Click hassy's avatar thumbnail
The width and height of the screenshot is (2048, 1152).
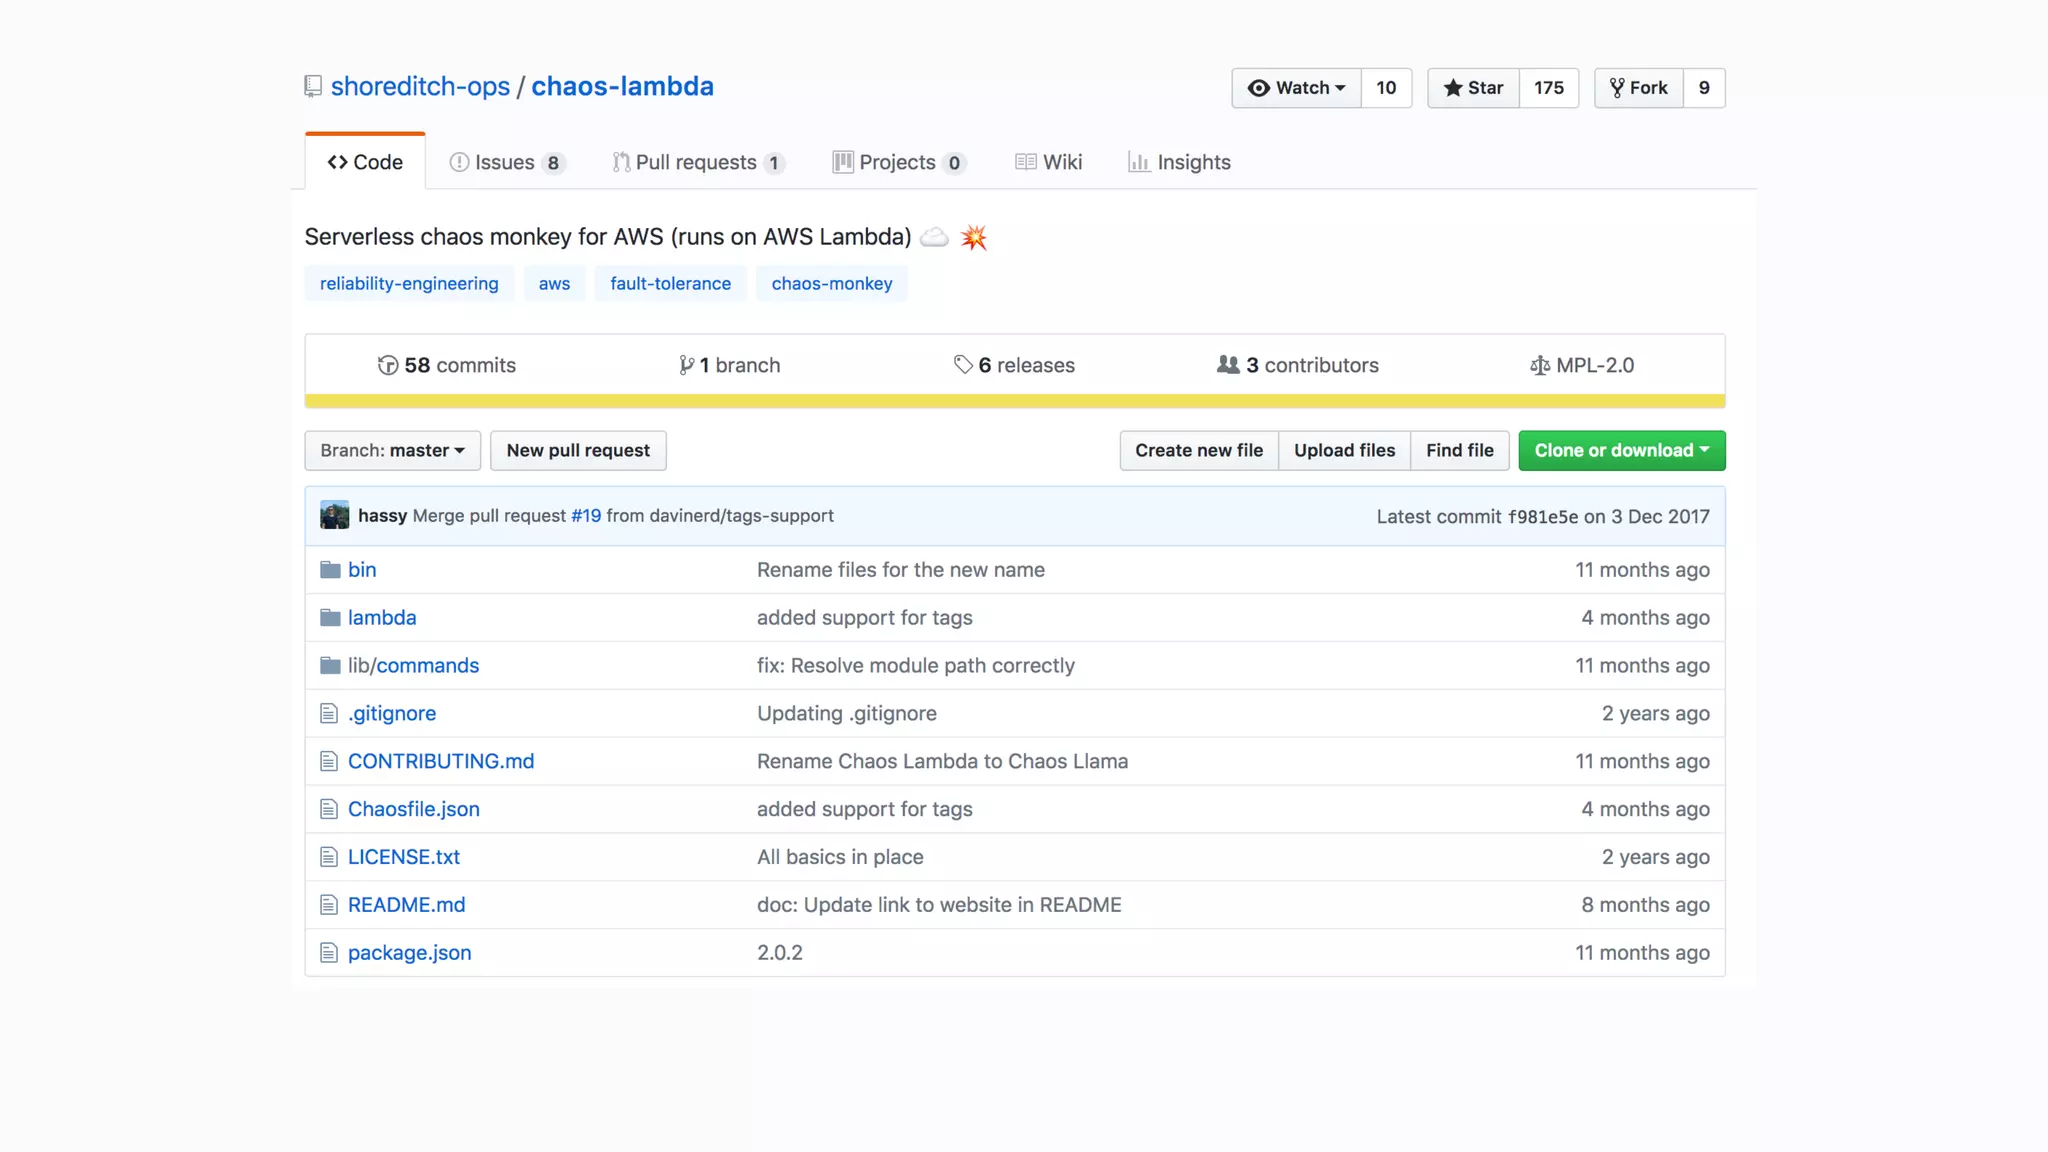pyautogui.click(x=335, y=516)
